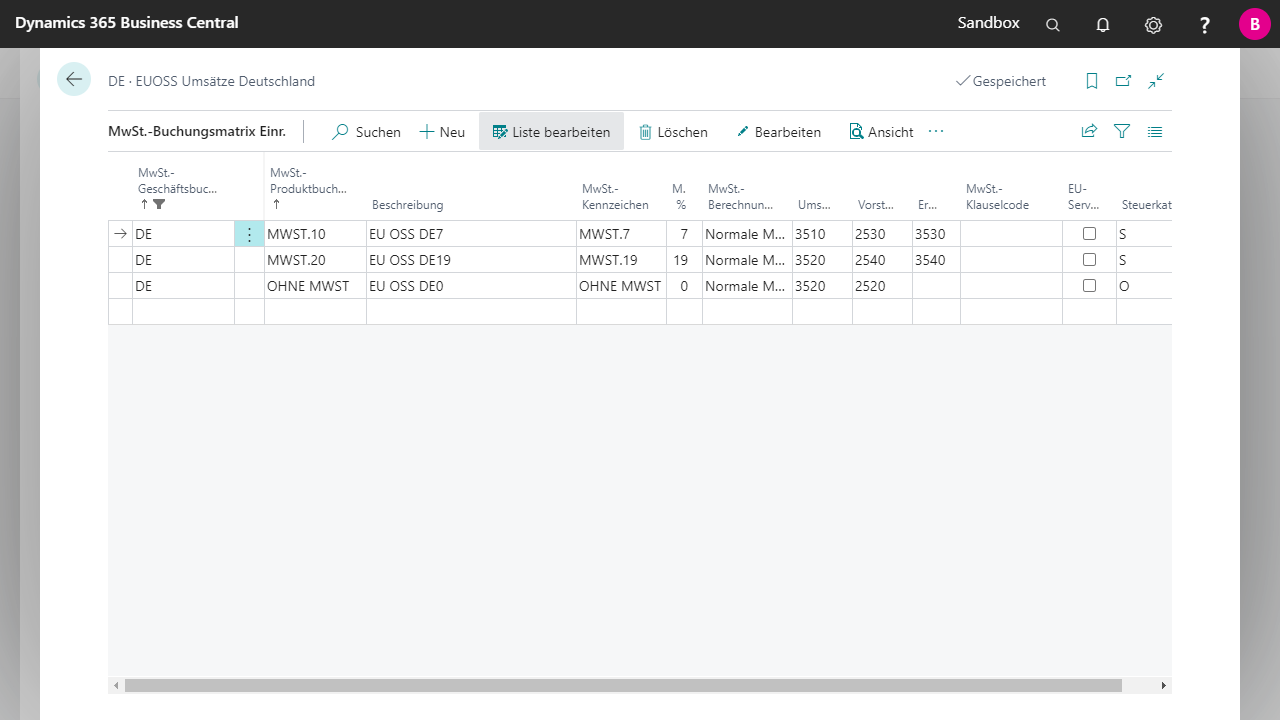This screenshot has width=1280, height=720.
Task: Sort by MwSt.-Produktbuchungsgruppe column header
Action: pyautogui.click(x=309, y=188)
